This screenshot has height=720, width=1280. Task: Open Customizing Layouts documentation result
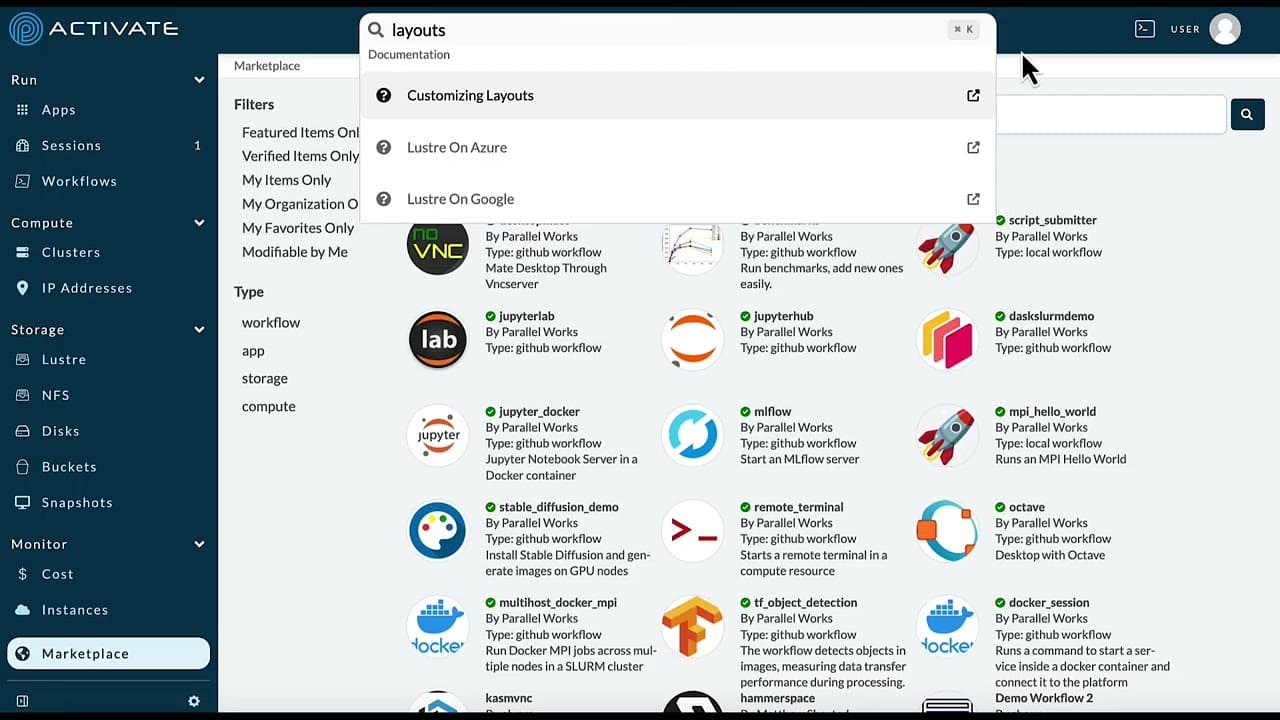click(x=470, y=95)
